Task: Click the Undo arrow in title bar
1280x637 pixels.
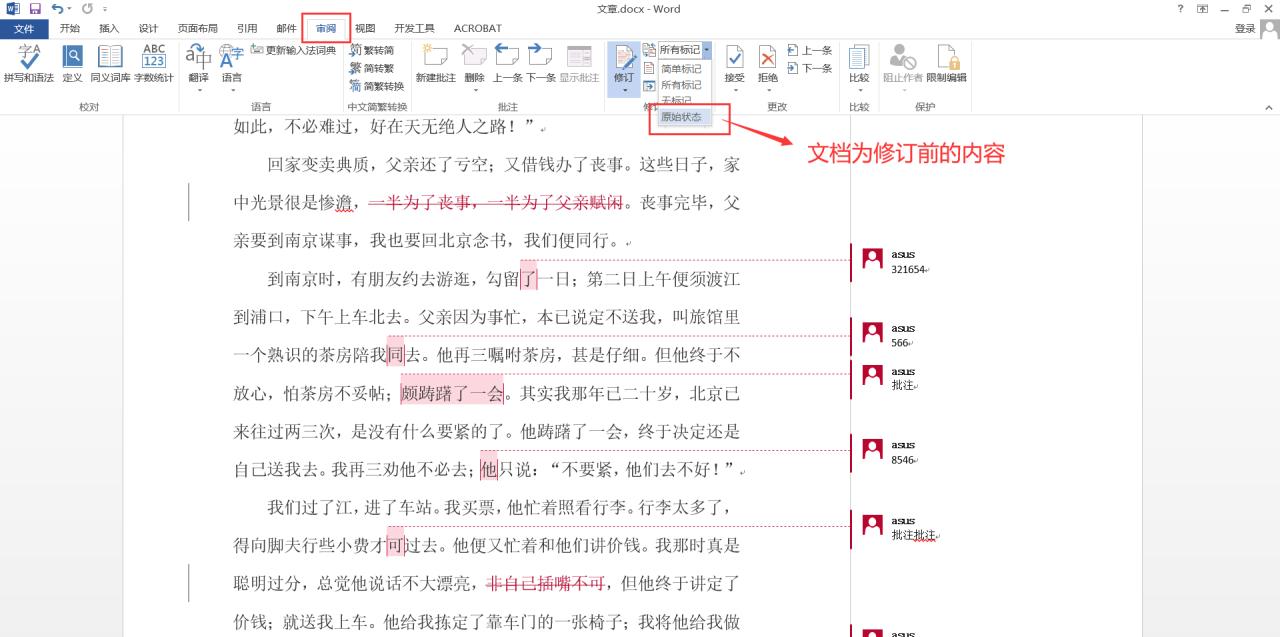Action: pos(56,9)
